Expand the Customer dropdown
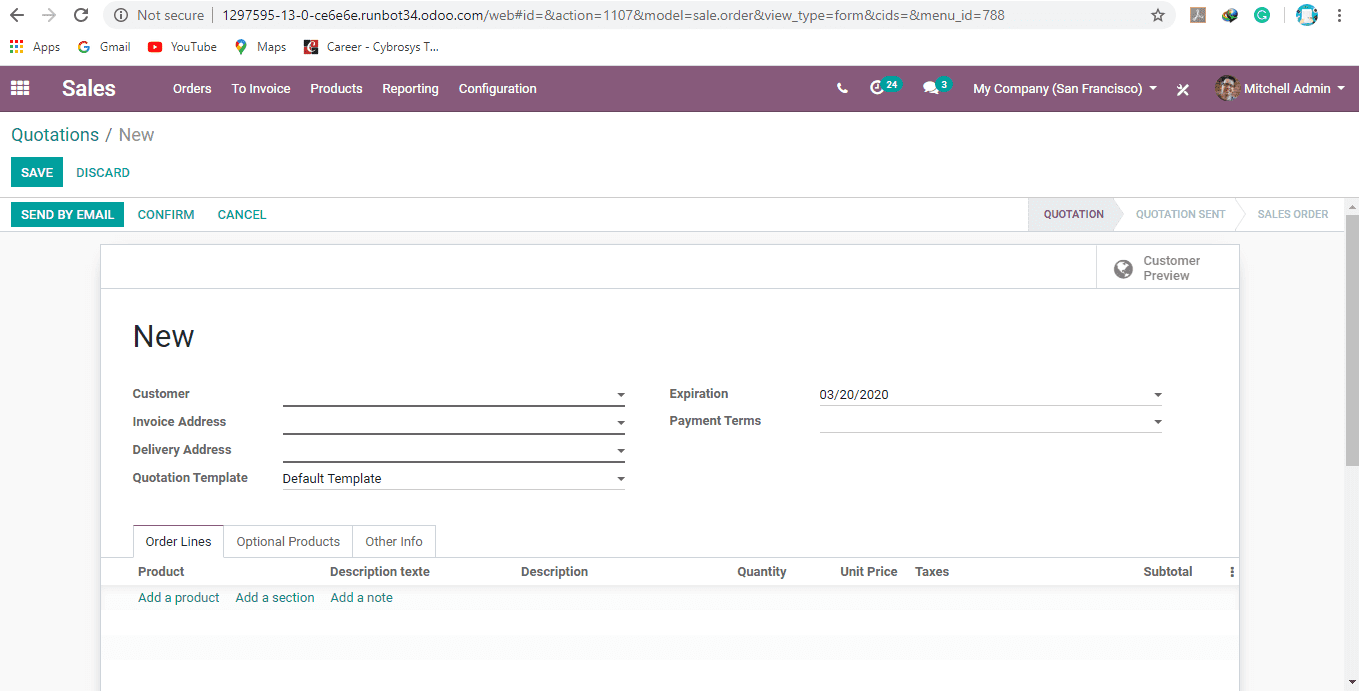Screen dimensions: 1359x691 pos(621,395)
